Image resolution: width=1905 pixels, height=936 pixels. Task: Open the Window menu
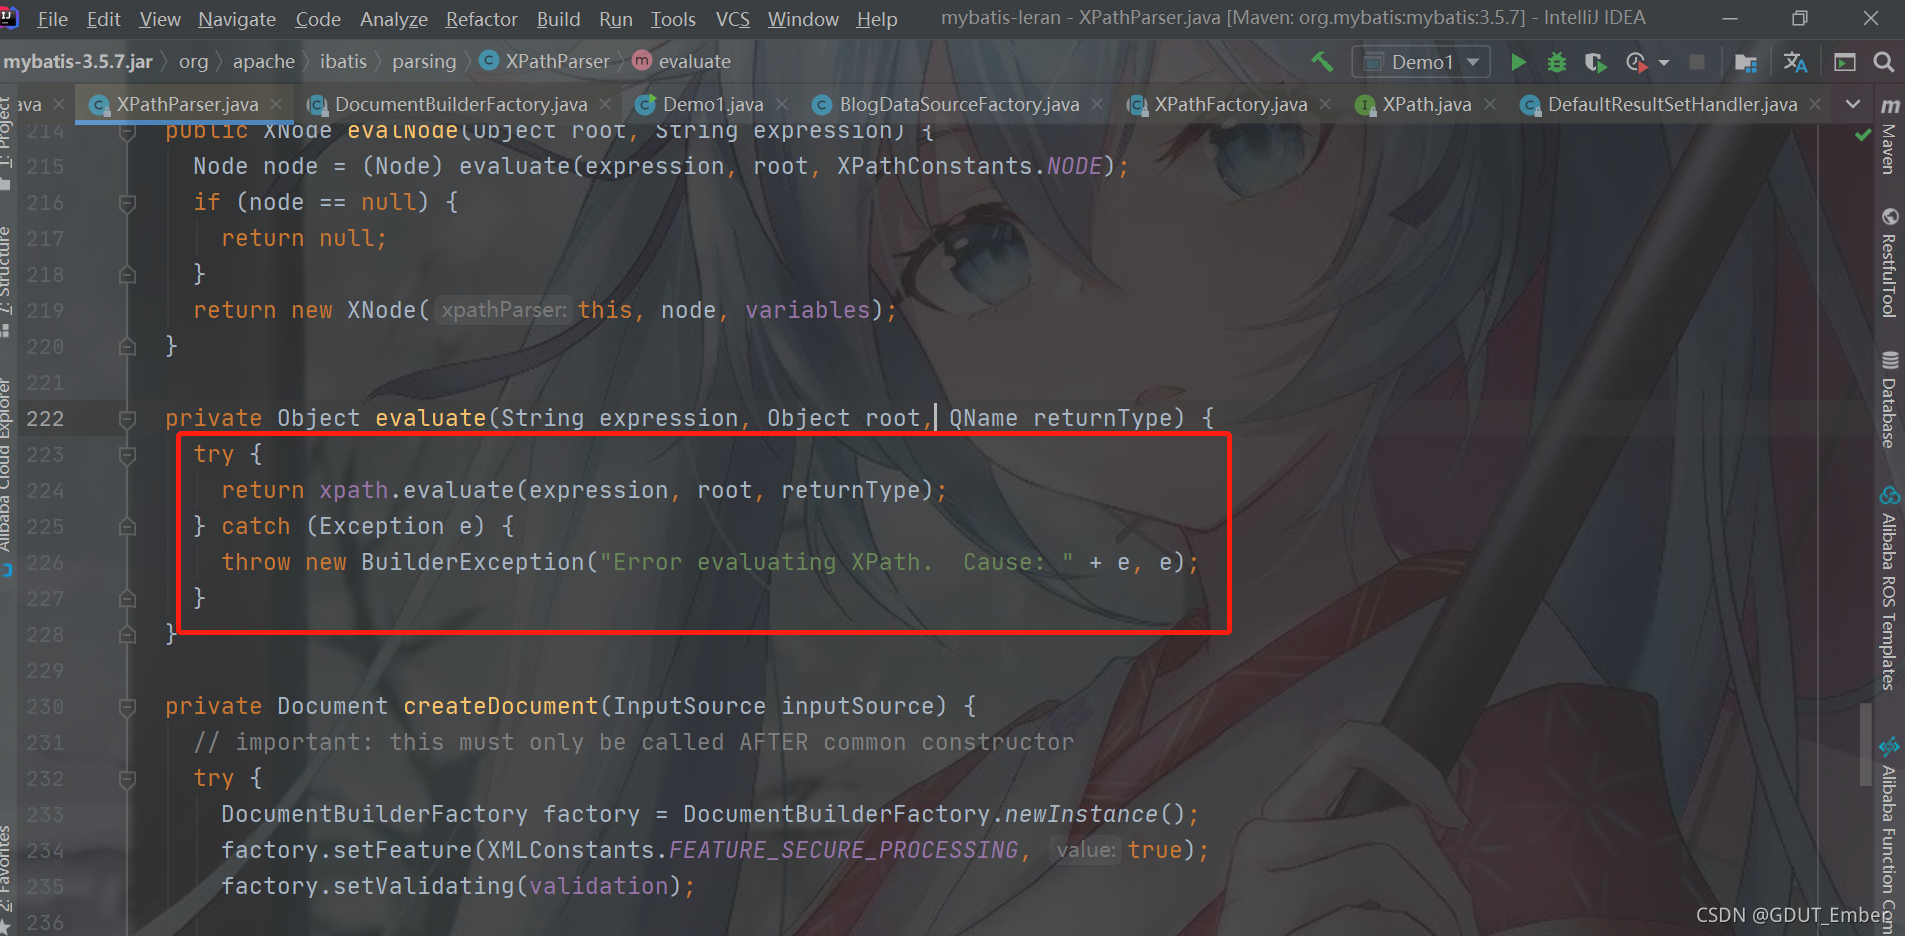click(803, 19)
